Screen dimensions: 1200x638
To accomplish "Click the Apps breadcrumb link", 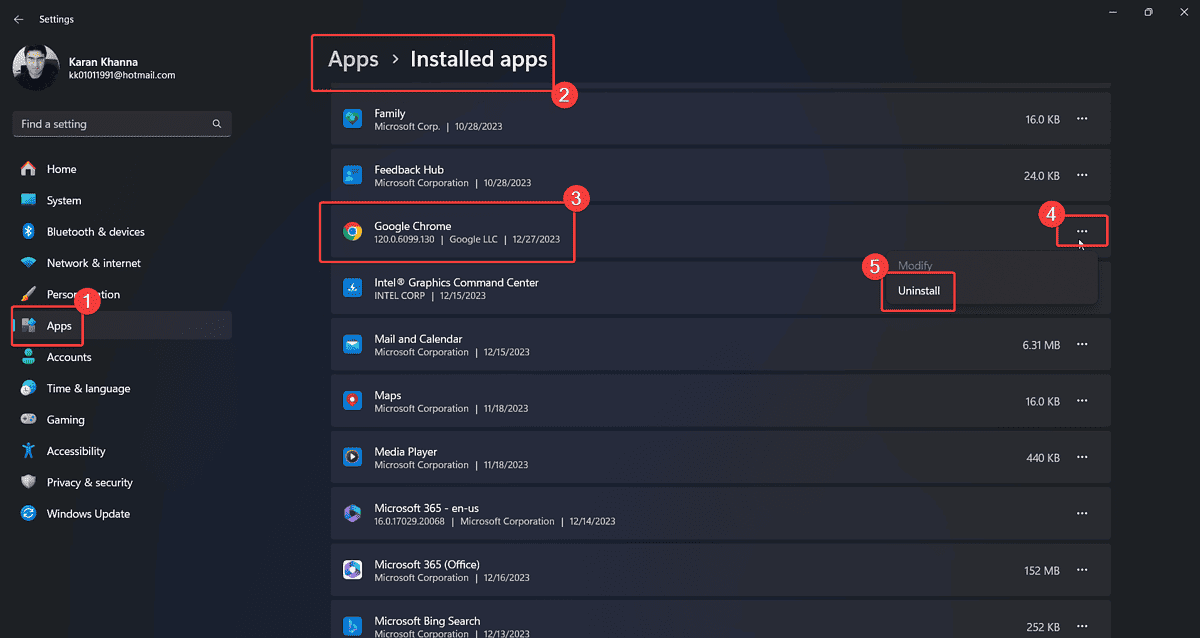I will pos(353,59).
